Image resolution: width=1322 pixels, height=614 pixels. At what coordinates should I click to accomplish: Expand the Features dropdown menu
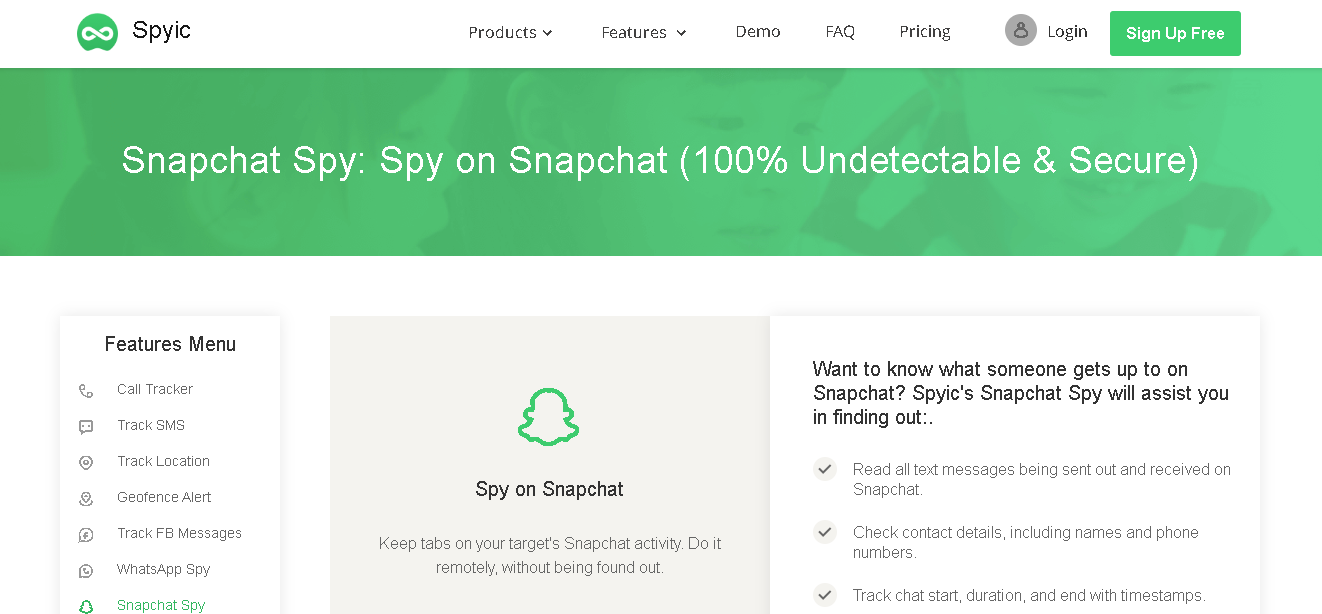pos(644,33)
